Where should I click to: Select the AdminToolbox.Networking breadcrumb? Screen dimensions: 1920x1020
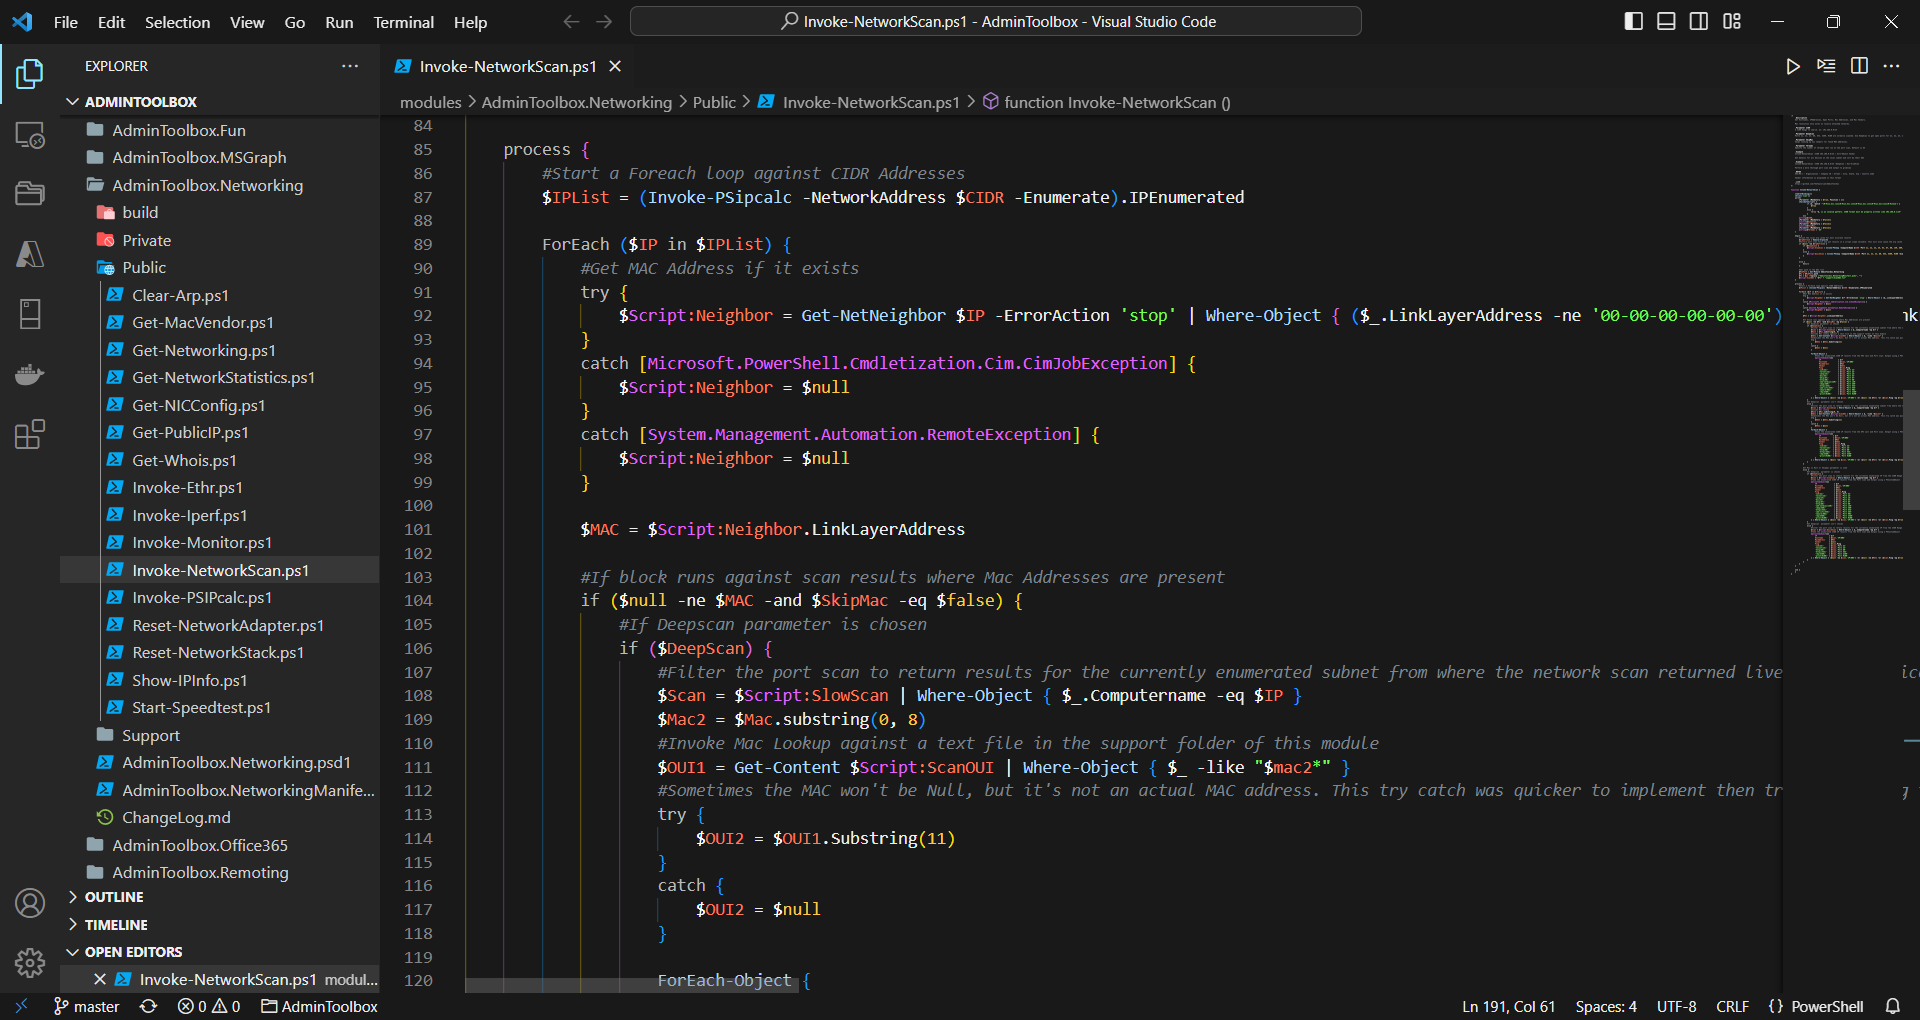click(576, 102)
